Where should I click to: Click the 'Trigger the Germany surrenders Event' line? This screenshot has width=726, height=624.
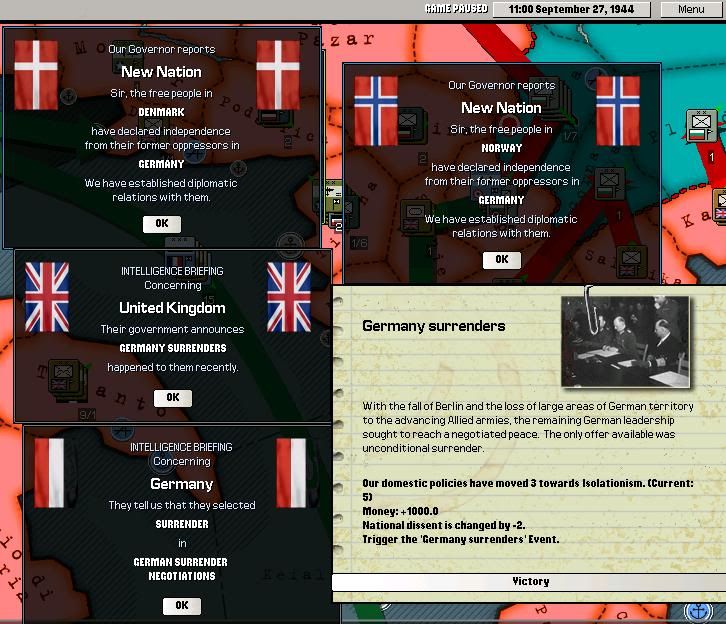pyautogui.click(x=461, y=539)
